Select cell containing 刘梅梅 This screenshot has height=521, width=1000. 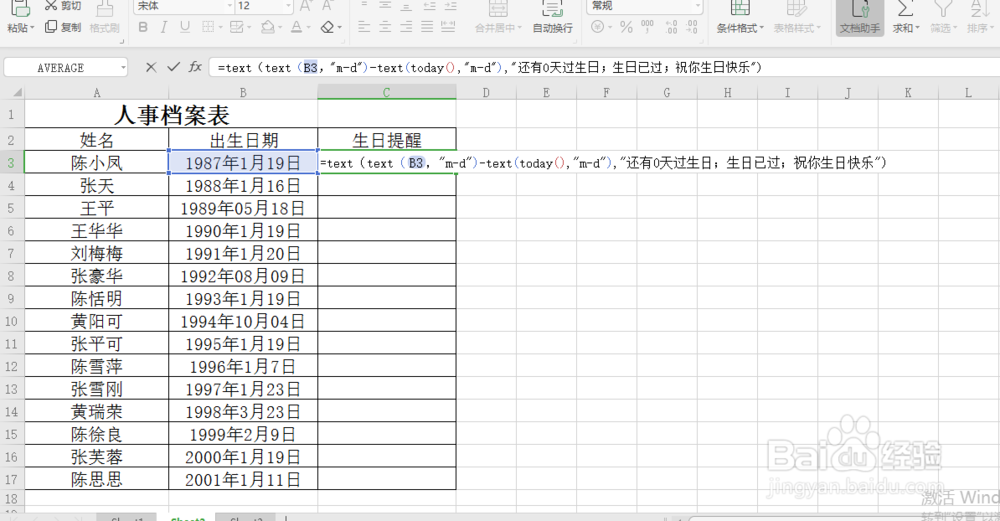point(96,253)
